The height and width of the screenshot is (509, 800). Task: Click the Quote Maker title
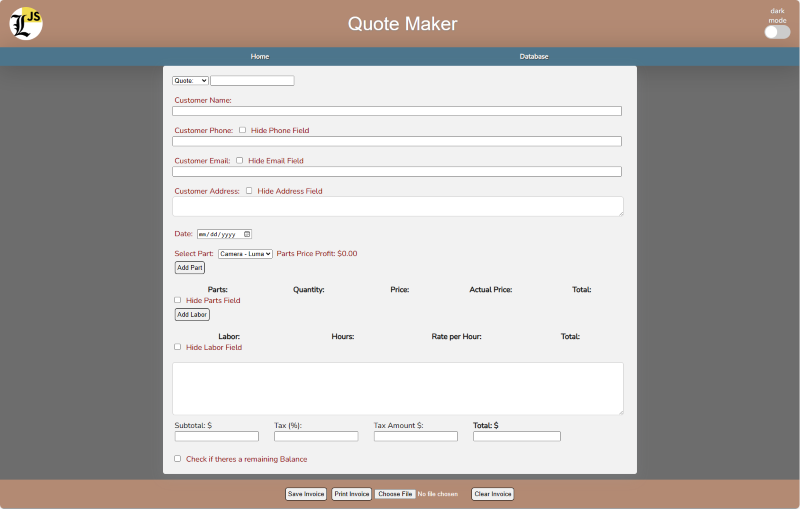(403, 24)
